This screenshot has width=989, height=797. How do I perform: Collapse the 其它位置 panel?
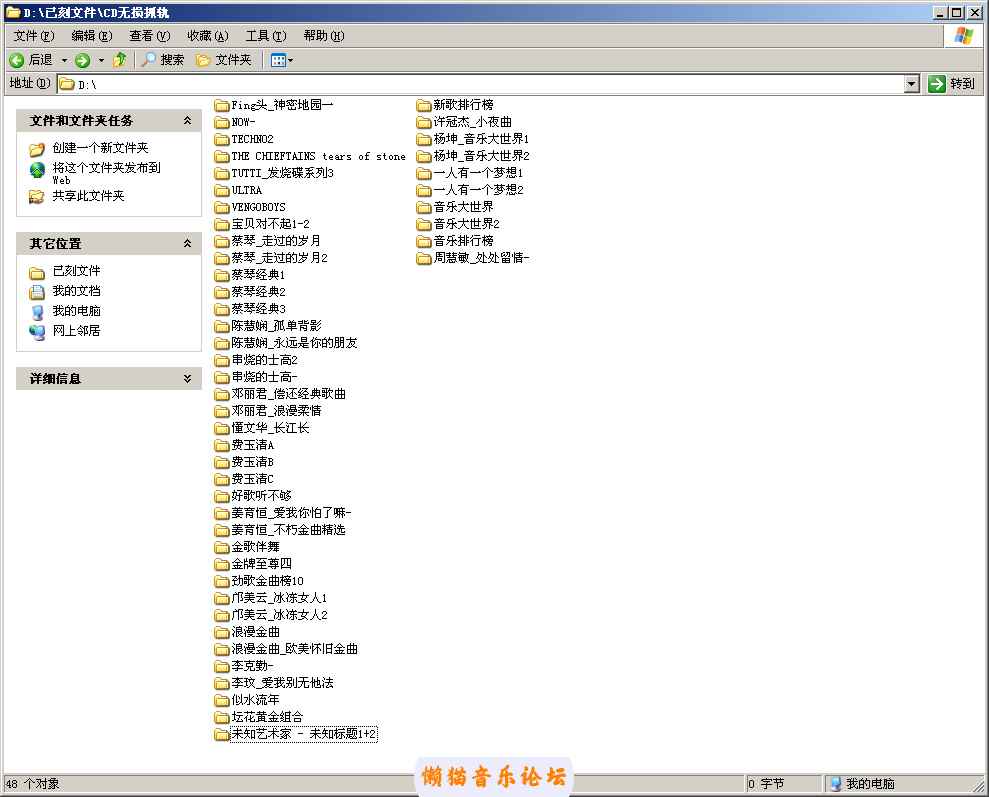pos(187,244)
